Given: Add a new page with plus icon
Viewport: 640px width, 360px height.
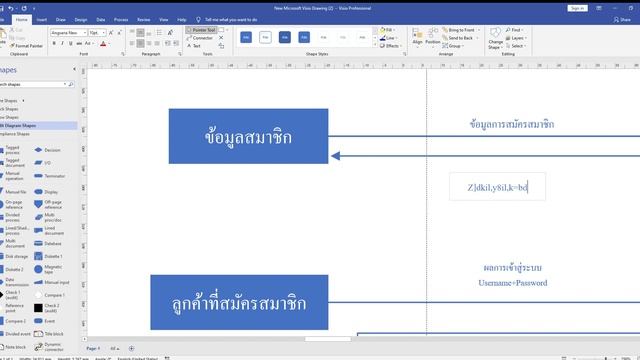Looking at the screenshot, I should pyautogui.click(x=131, y=349).
